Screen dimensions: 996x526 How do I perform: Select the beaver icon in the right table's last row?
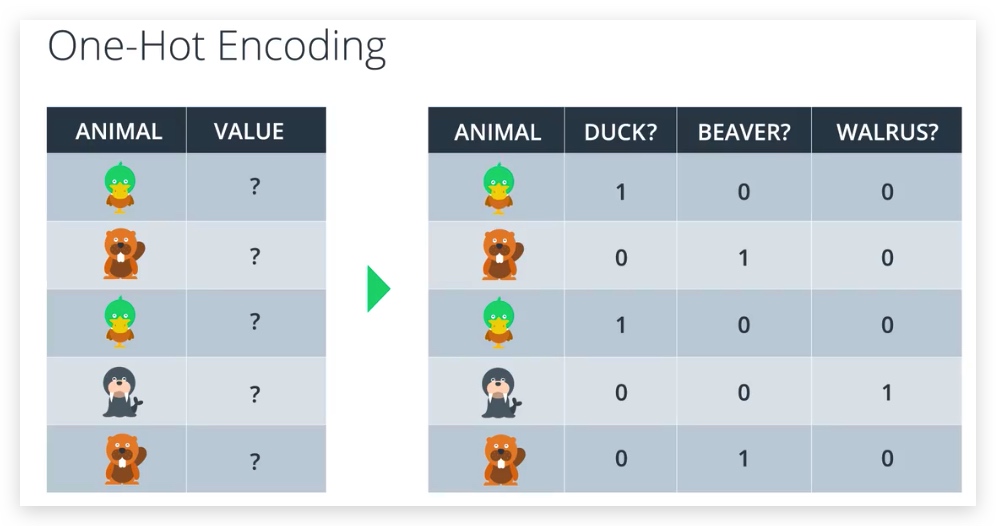click(x=497, y=459)
